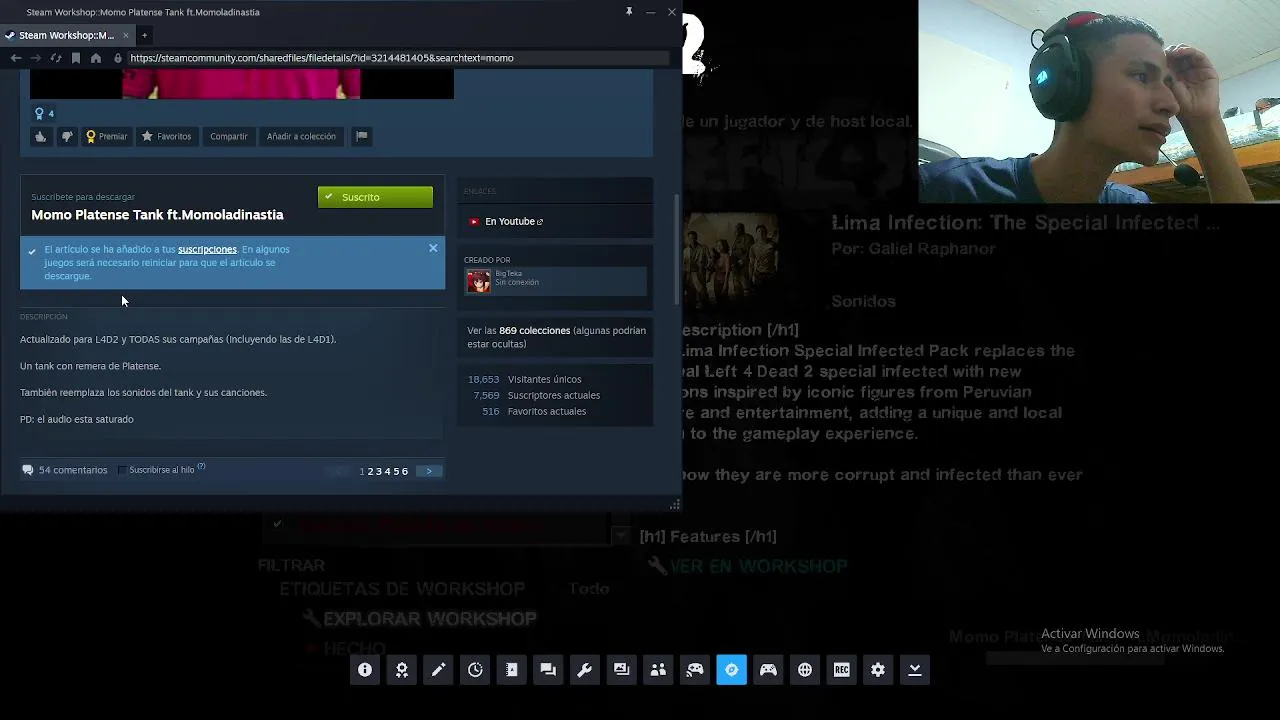The width and height of the screenshot is (1280, 720).
Task: Click the Premiar award button
Action: click(107, 136)
